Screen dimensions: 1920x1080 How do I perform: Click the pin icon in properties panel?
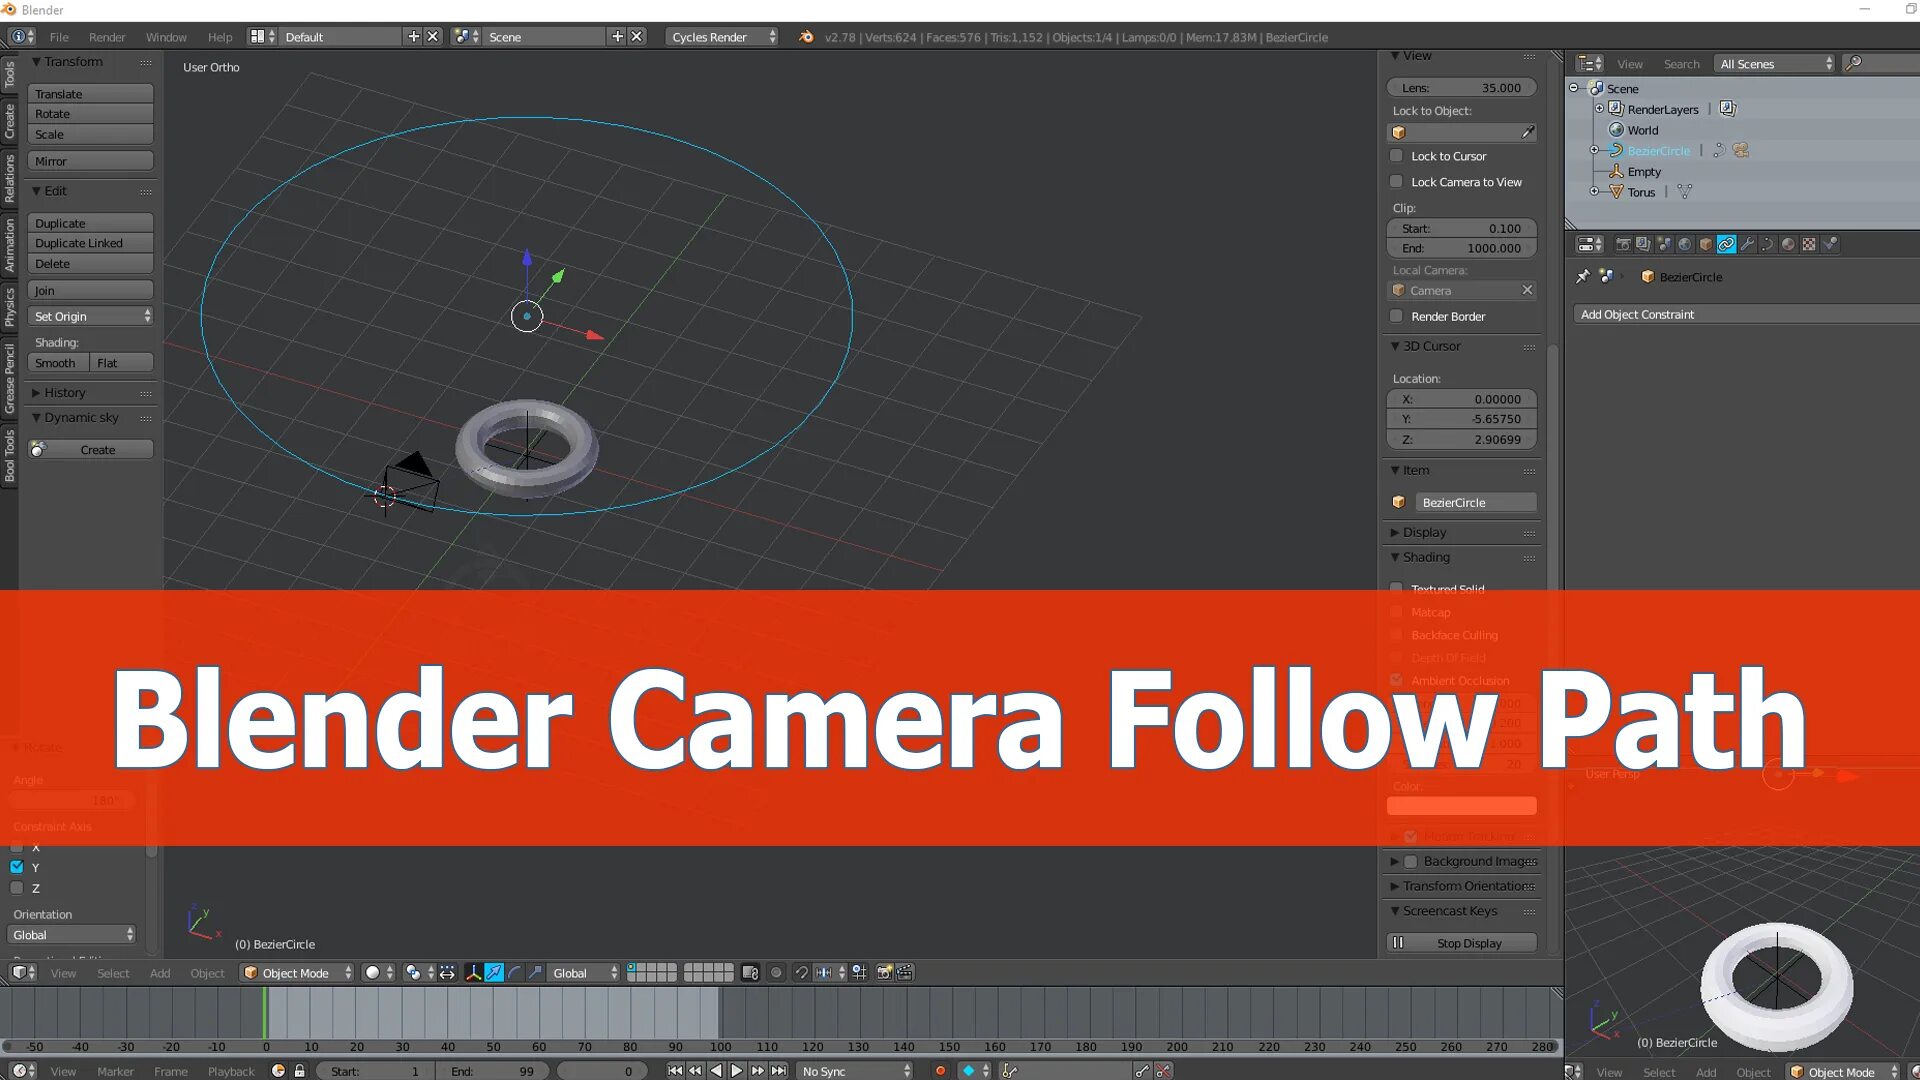(1583, 277)
